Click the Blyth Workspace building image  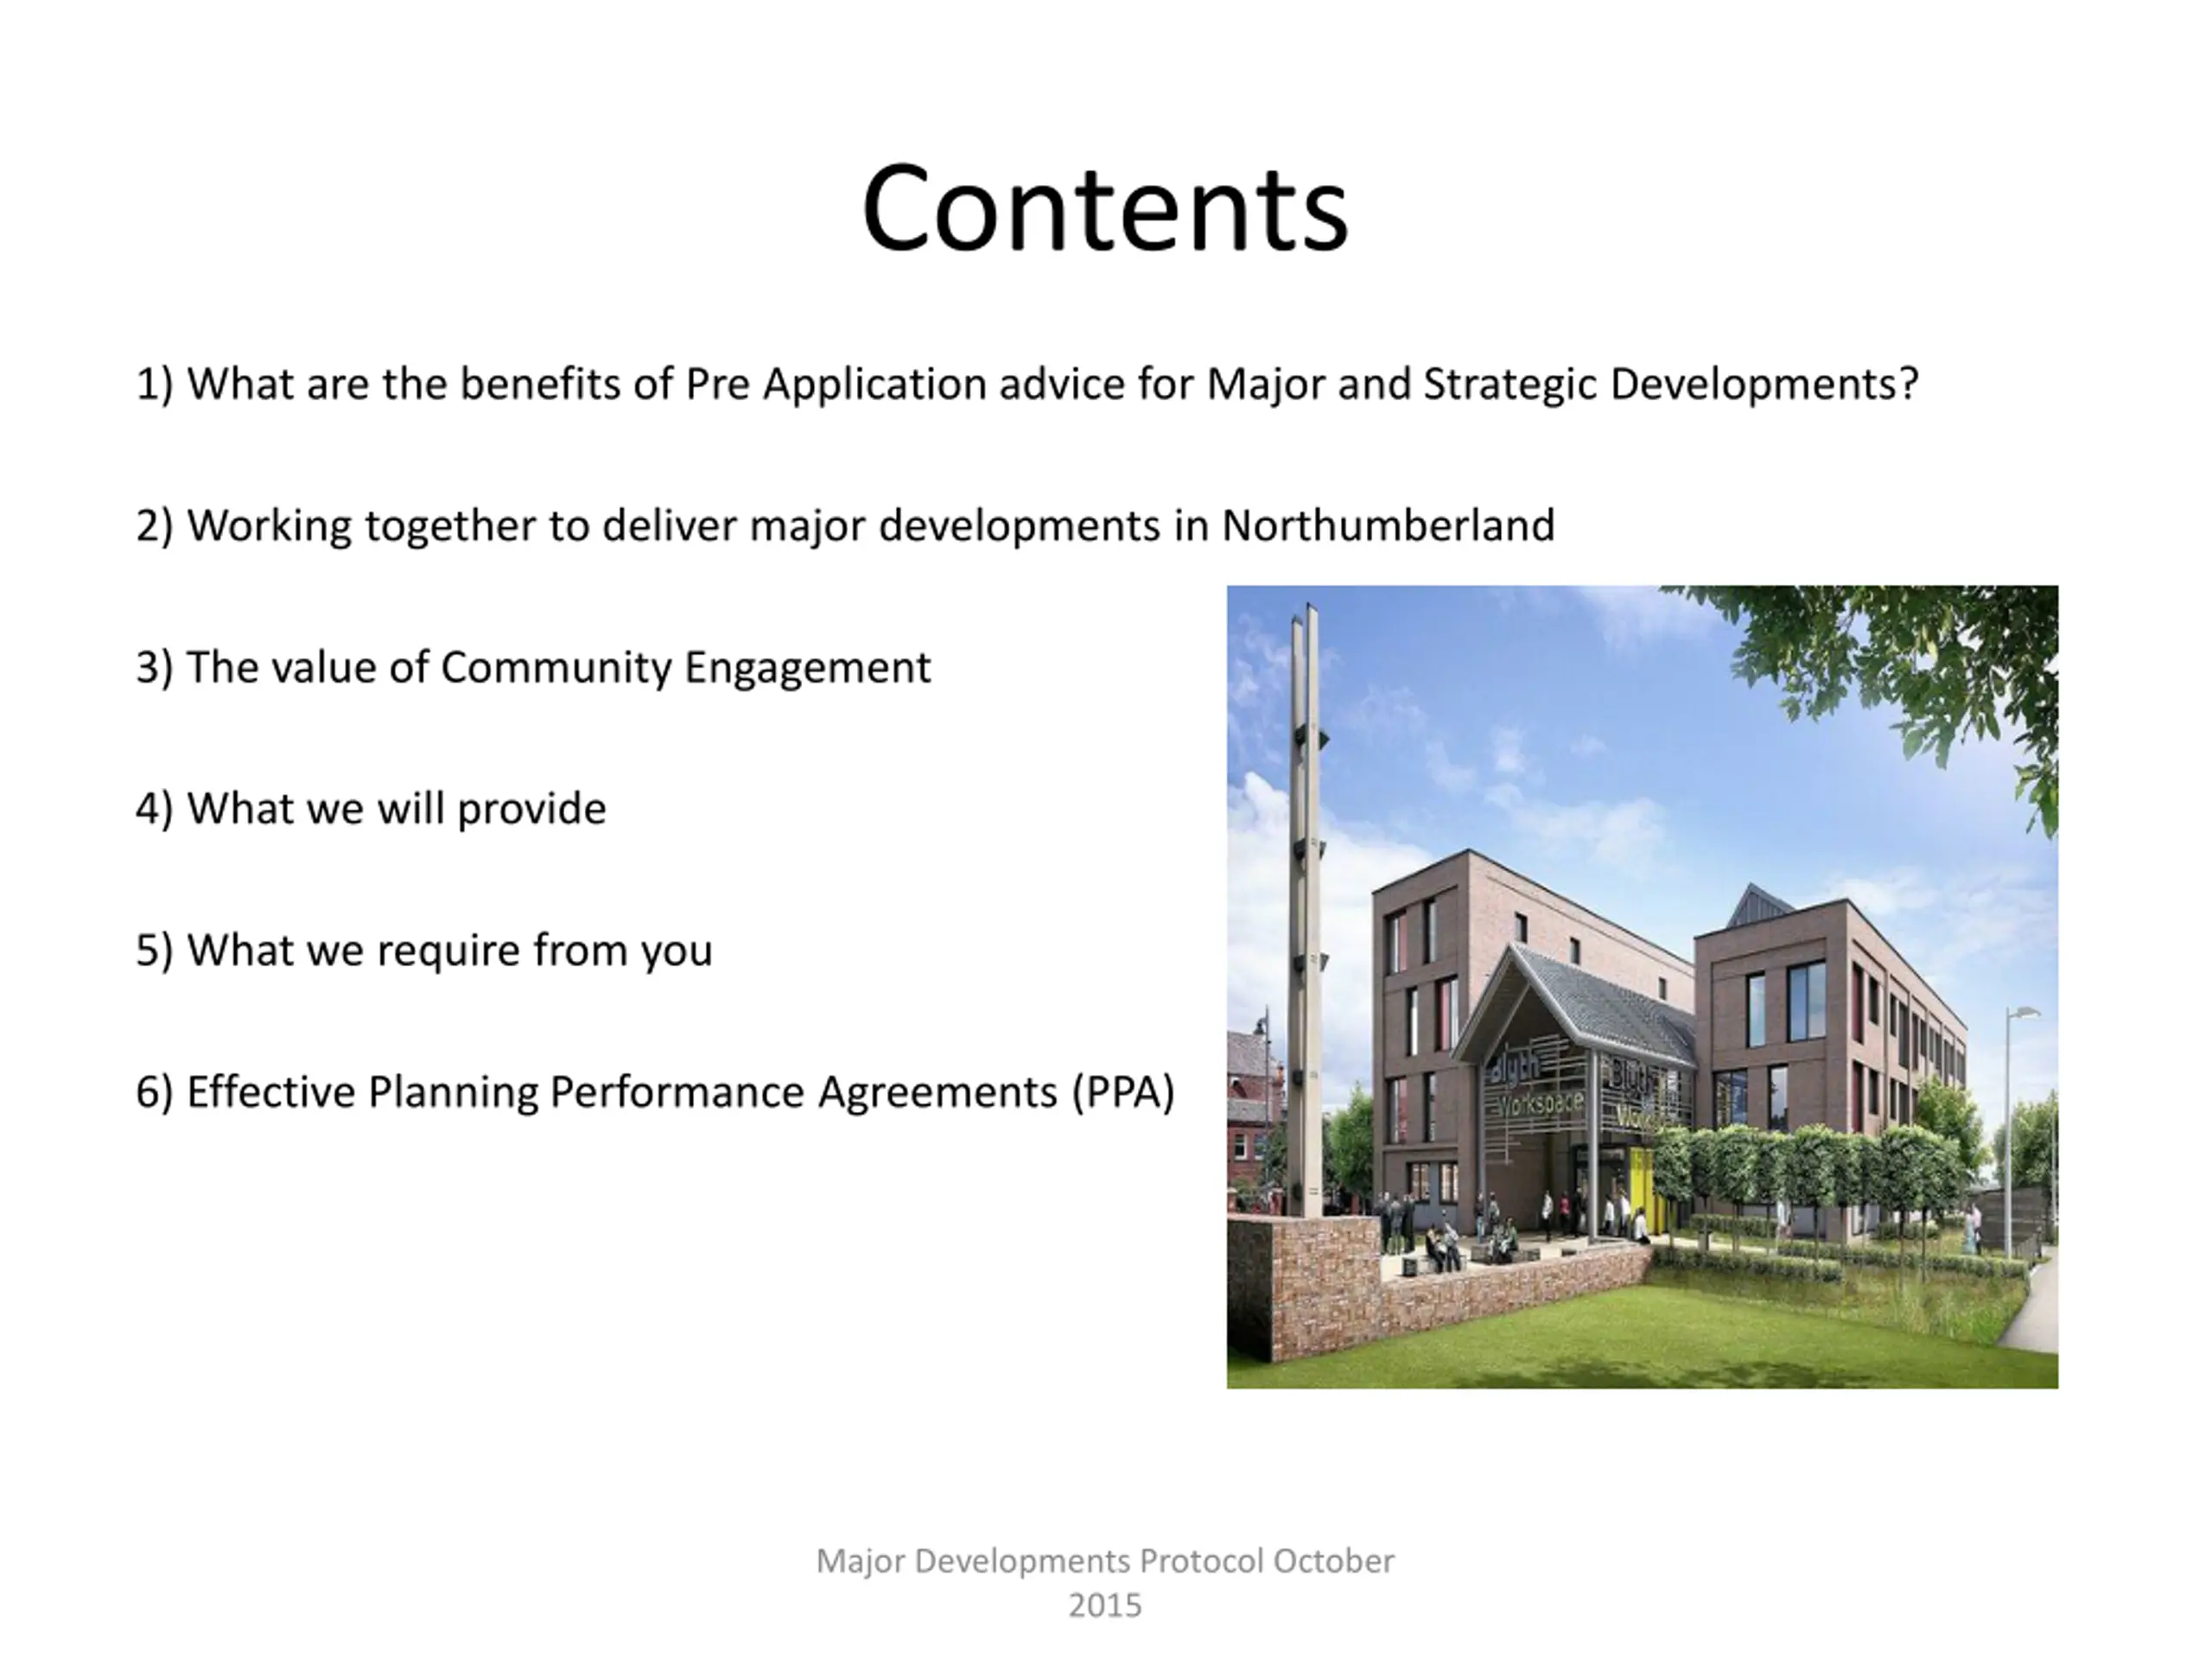click(1642, 987)
